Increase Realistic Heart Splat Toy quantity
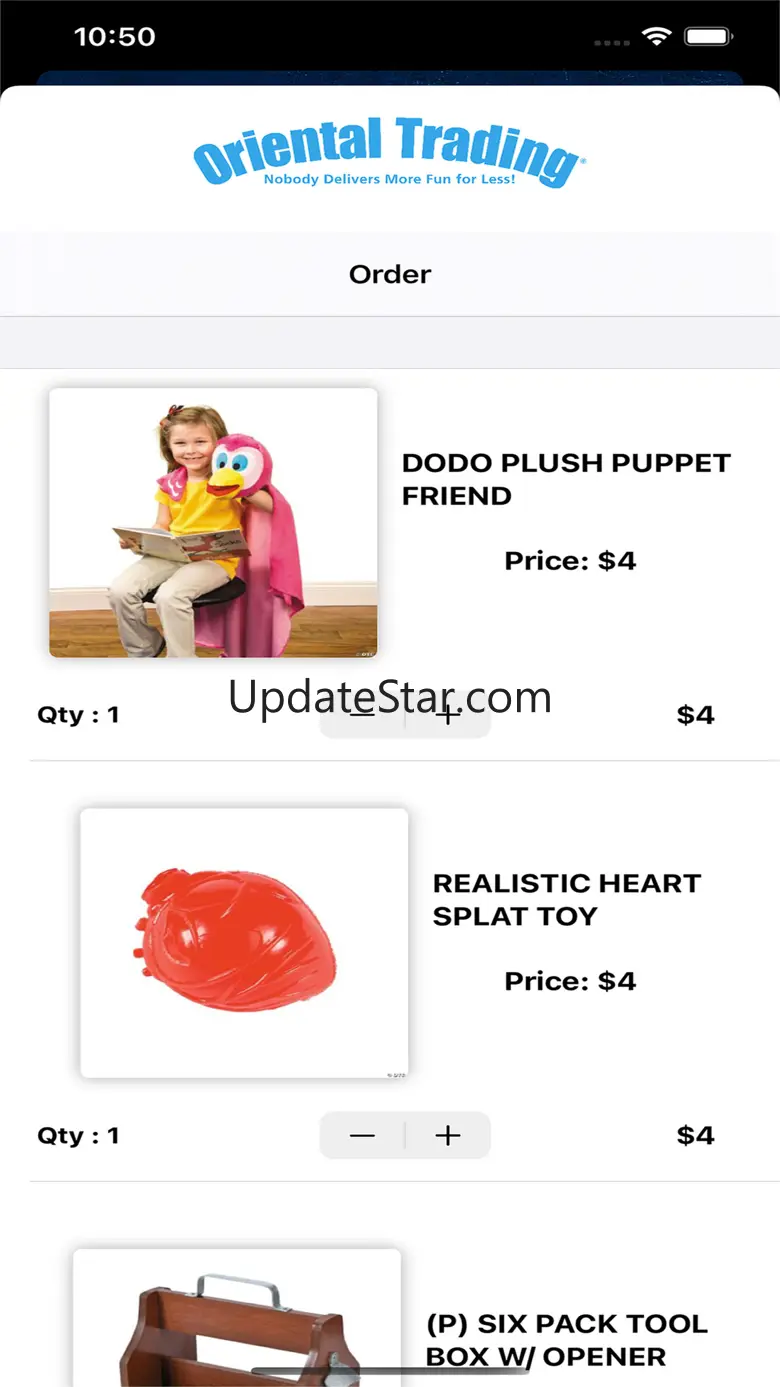The image size is (780, 1387). point(448,1135)
